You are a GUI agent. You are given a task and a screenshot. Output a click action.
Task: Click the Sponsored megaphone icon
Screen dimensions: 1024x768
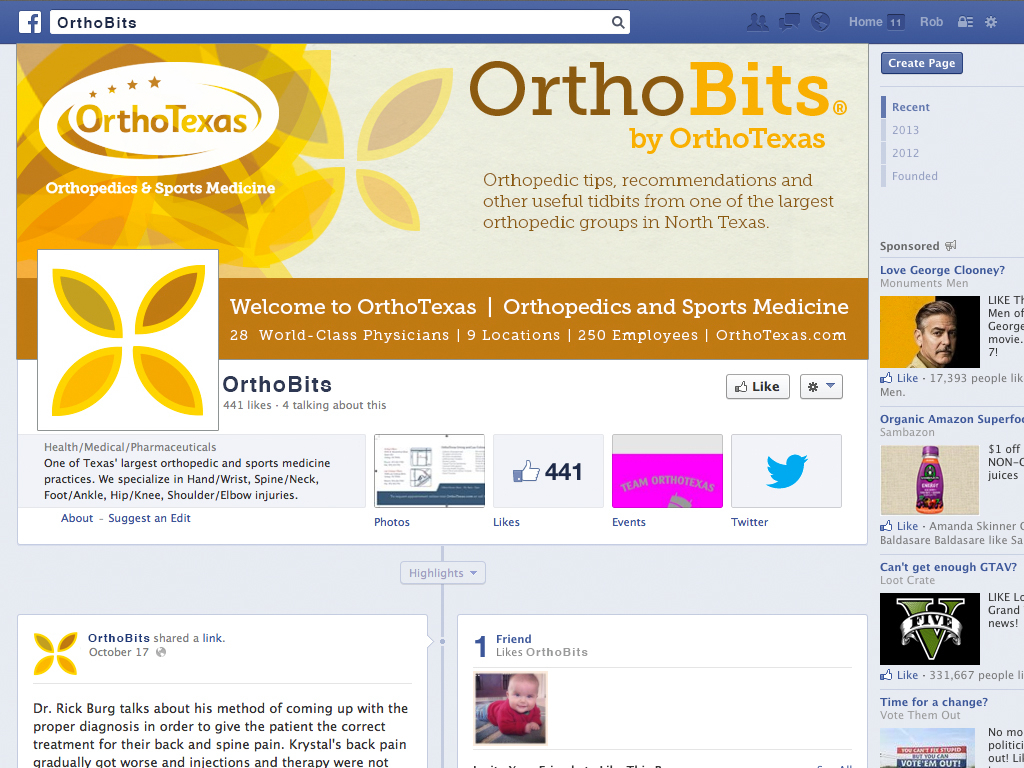tap(950, 246)
